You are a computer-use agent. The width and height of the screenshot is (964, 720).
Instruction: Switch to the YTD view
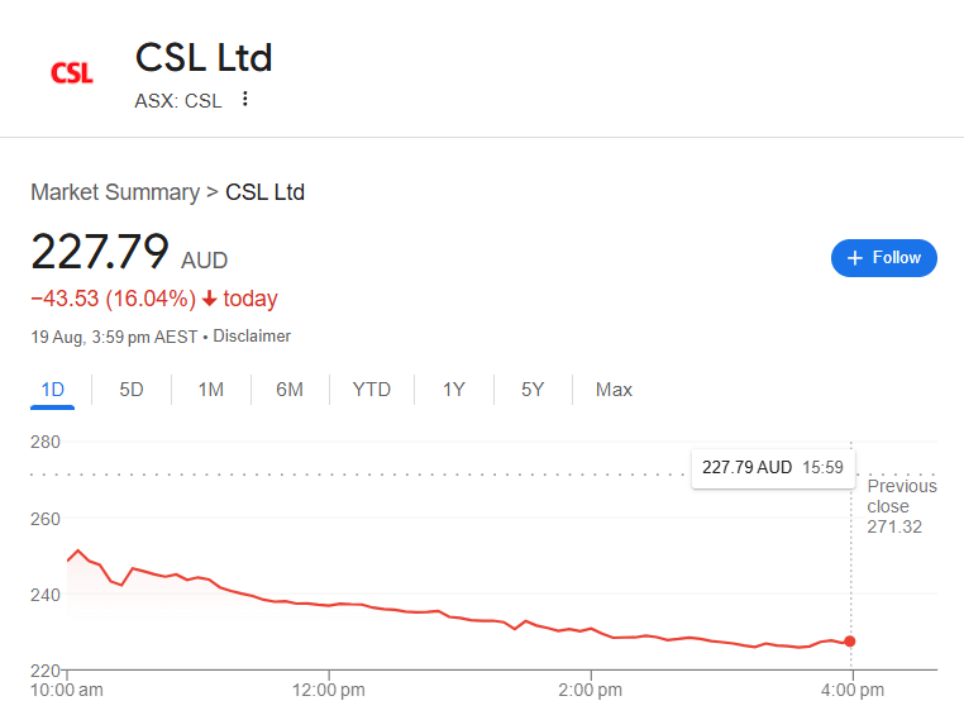[371, 389]
